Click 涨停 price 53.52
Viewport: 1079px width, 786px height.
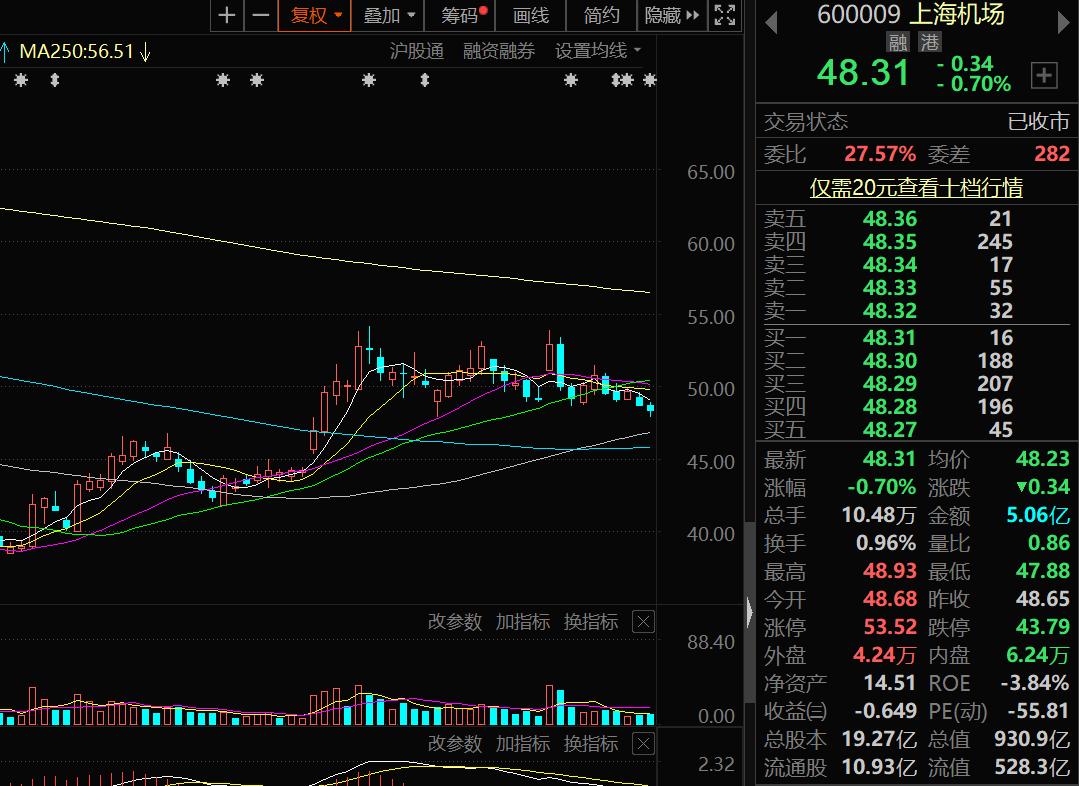tap(890, 627)
